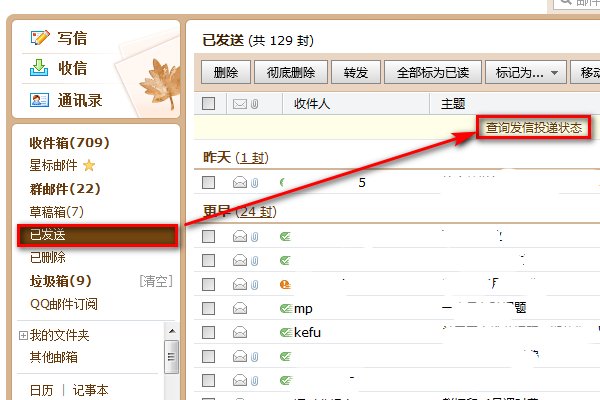Tick the checkbox of the orange status mail
Image resolution: width=600 pixels, height=400 pixels.
(208, 284)
